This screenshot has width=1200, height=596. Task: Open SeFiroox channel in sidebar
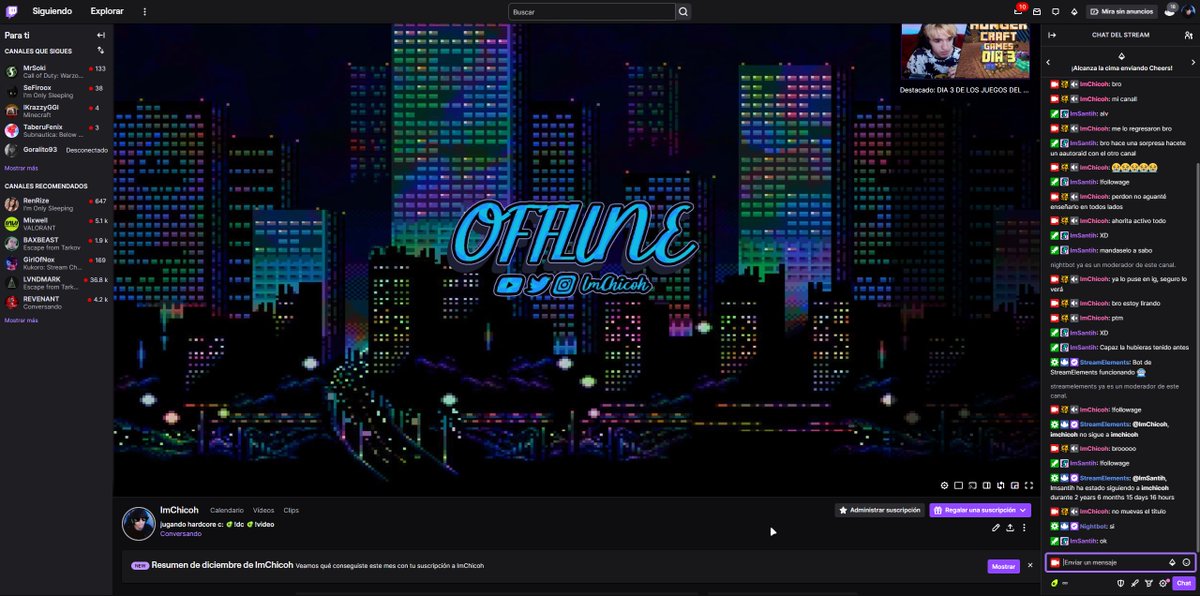coord(56,91)
